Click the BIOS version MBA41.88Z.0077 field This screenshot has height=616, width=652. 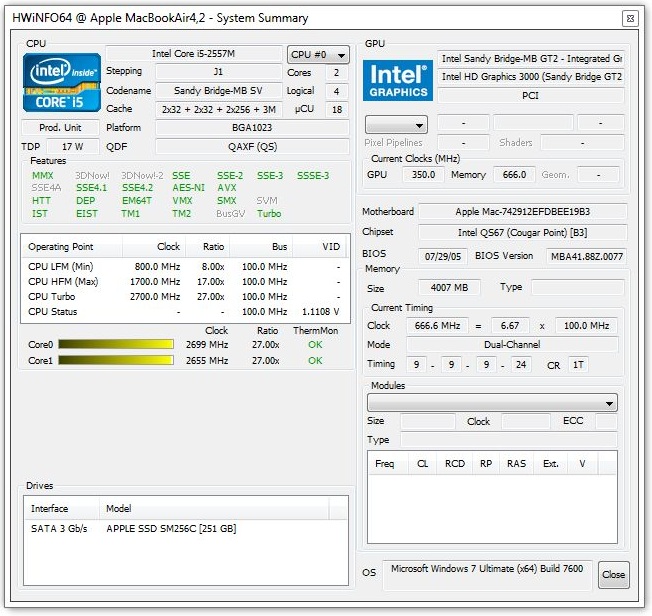tap(587, 256)
